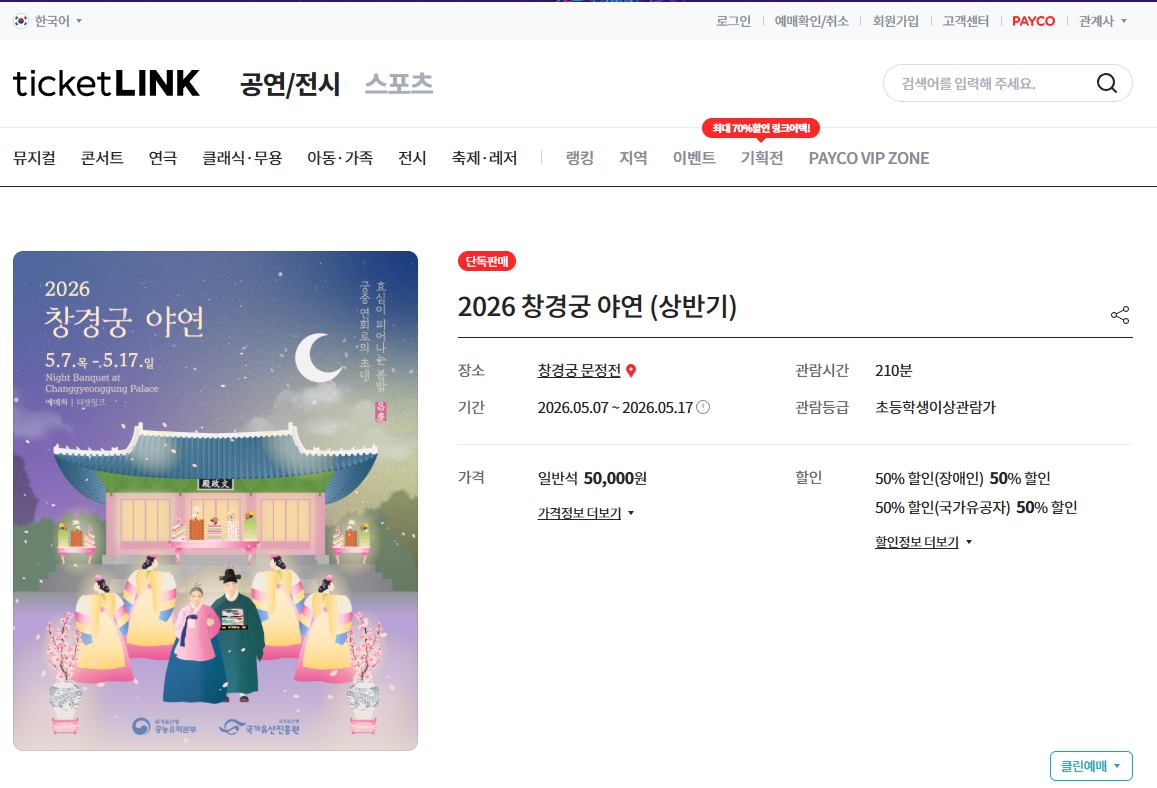Image resolution: width=1157 pixels, height=788 pixels.
Task: Click the 로그인 link
Action: click(733, 21)
